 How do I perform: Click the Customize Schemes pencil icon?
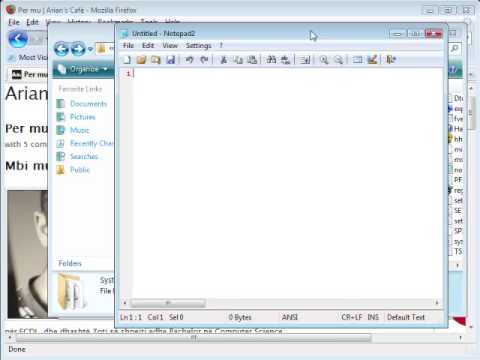[x=372, y=60]
